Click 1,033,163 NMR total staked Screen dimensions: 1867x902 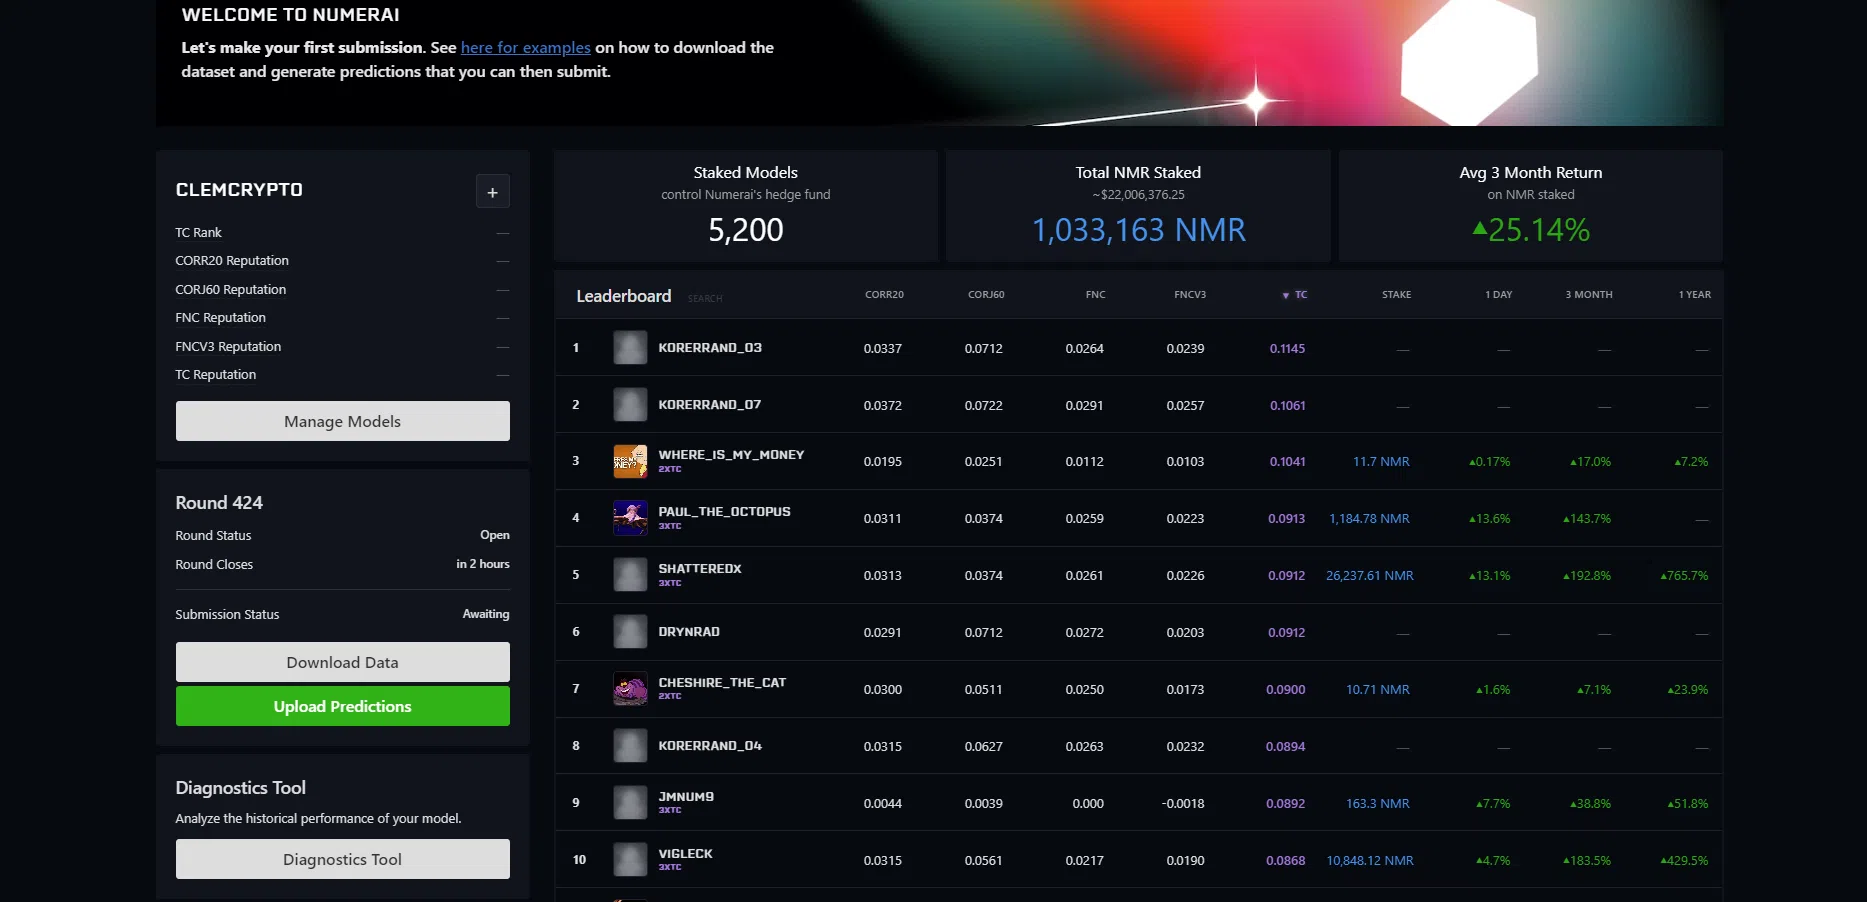click(x=1139, y=230)
